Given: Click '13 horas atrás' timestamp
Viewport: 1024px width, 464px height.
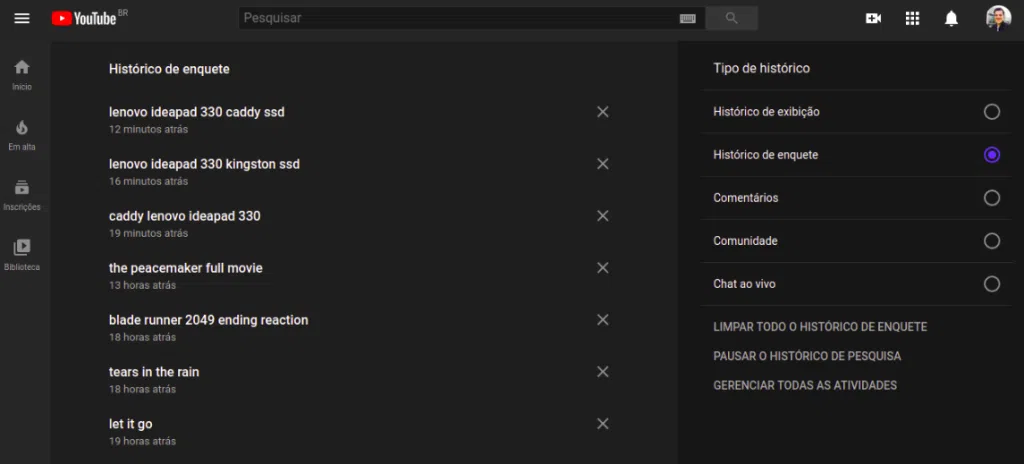Looking at the screenshot, I should coord(142,286).
